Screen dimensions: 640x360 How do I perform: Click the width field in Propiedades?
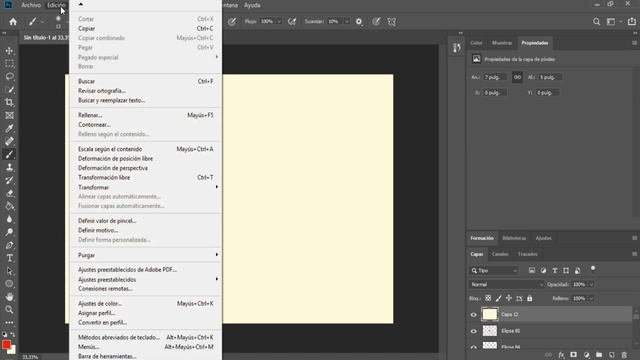click(495, 77)
